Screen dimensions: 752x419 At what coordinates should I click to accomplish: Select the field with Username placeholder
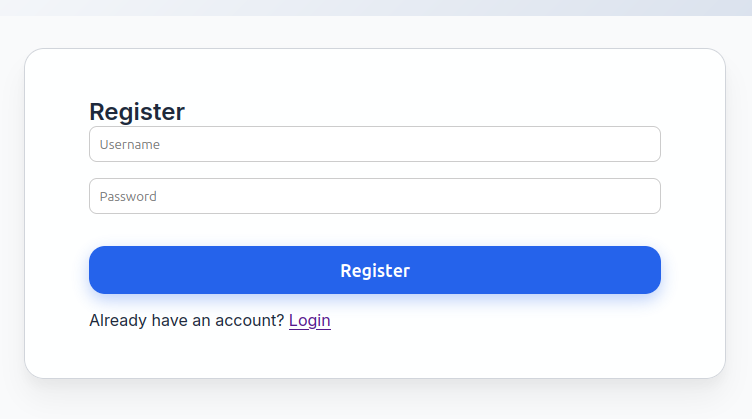pos(374,144)
